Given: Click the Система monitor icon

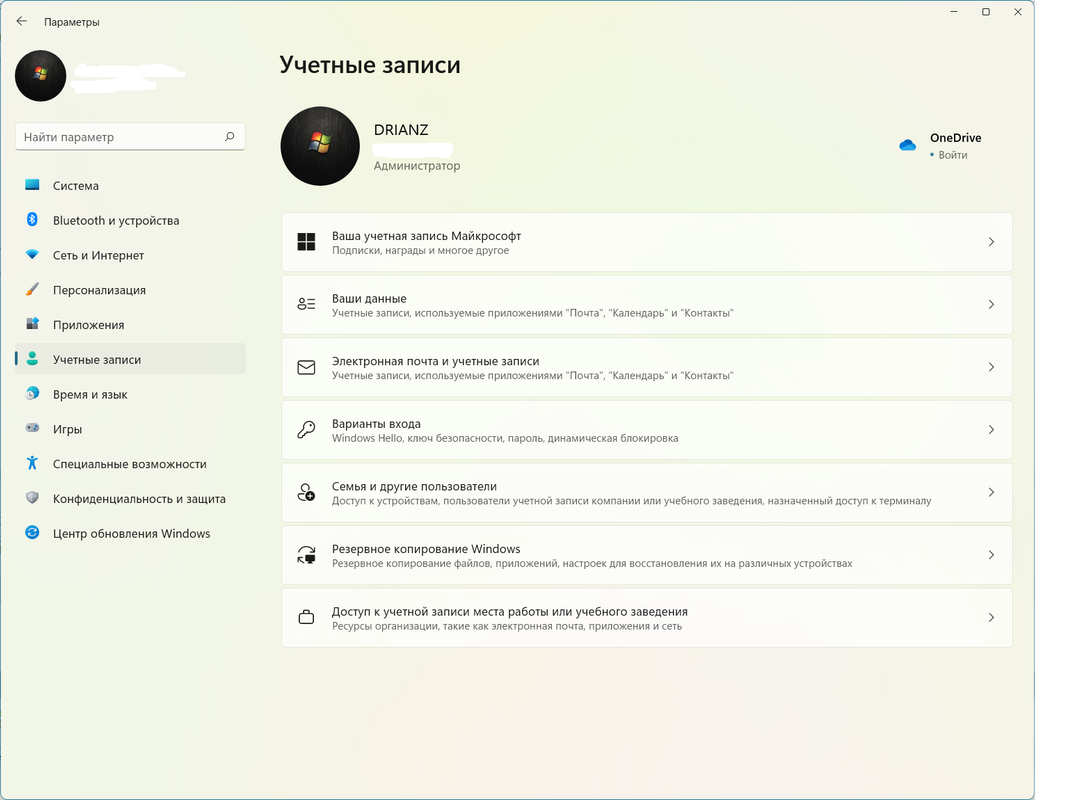Looking at the screenshot, I should coord(32,185).
